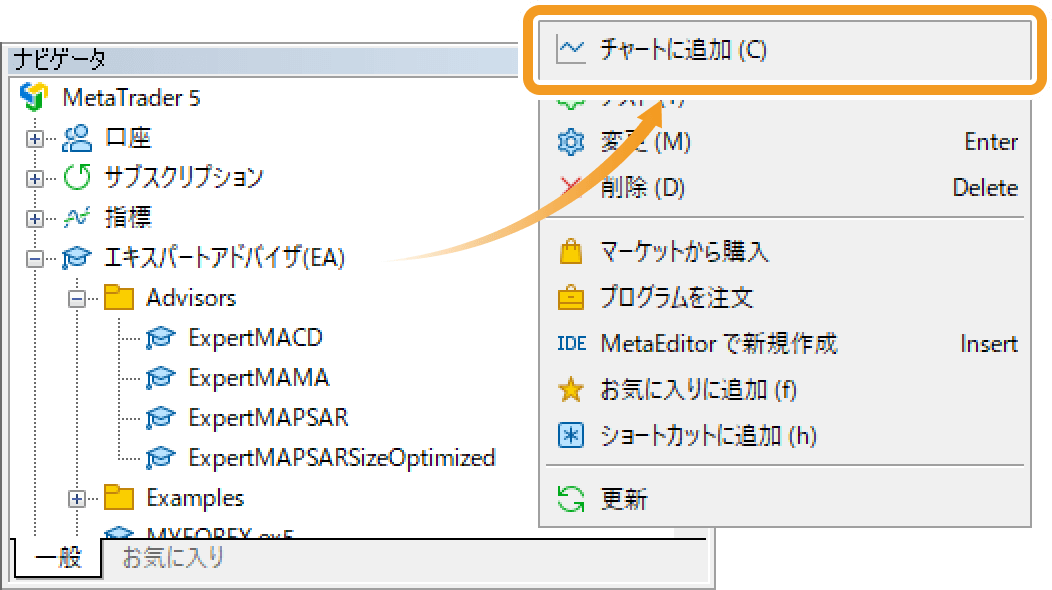The image size is (1052, 590).
Task: Select ExpertMAPSARSizeOptimized in the tree
Action: 341,458
